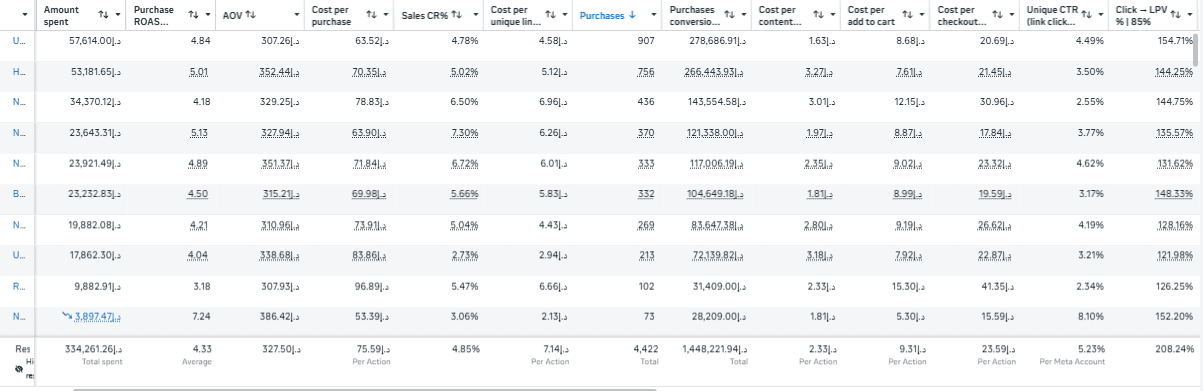This screenshot has height=391, width=1203.
Task: Click the Amount spent header label
Action: click(62, 15)
